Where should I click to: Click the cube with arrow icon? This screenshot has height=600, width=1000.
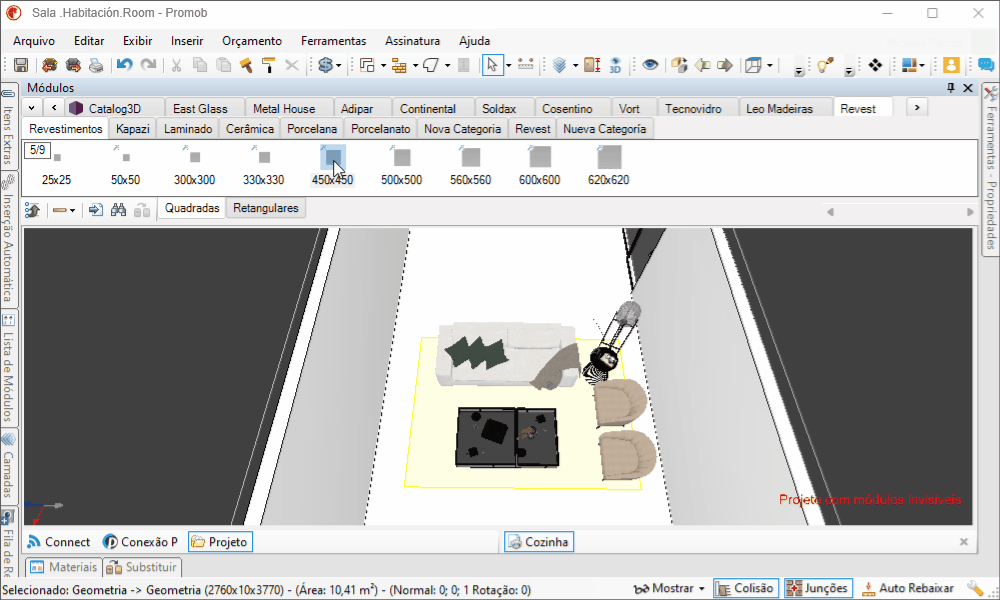pos(679,65)
